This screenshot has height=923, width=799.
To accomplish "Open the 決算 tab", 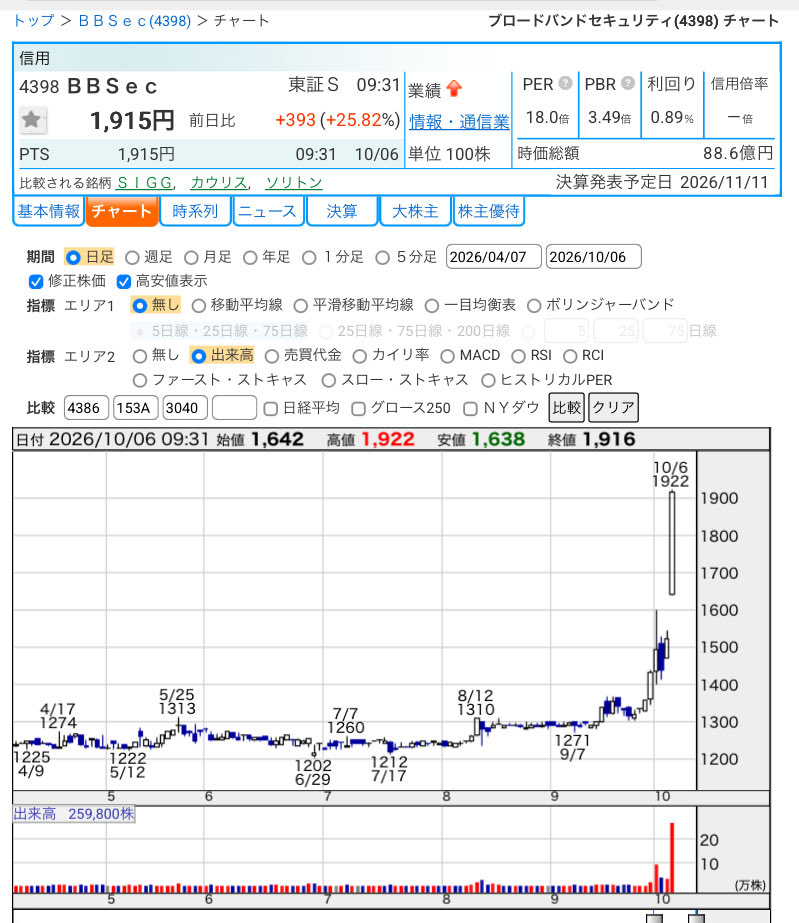I will click(x=342, y=211).
